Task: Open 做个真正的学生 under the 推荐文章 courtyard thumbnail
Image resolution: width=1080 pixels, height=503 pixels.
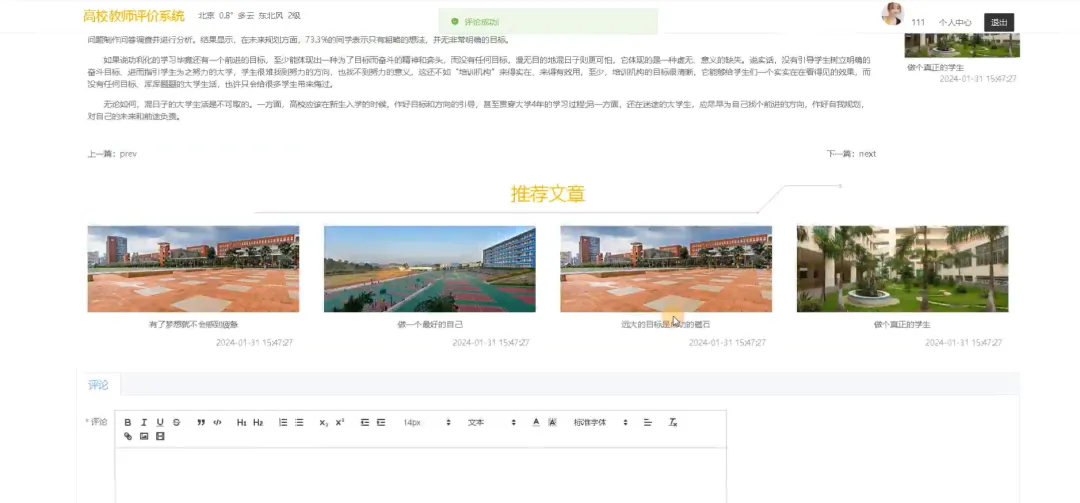Action: click(x=902, y=325)
